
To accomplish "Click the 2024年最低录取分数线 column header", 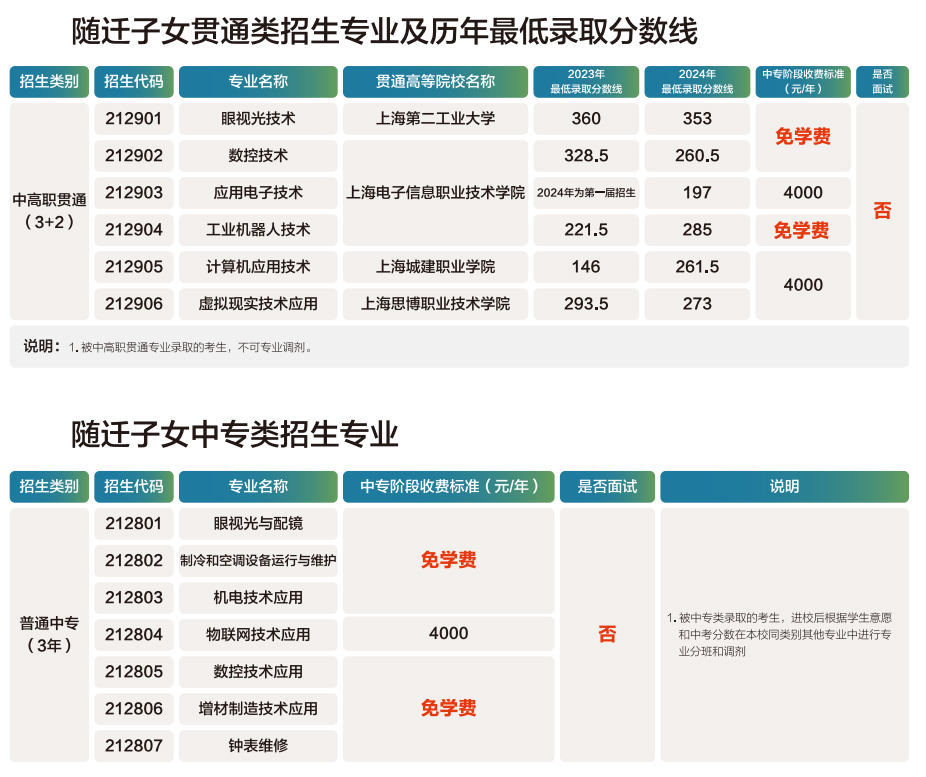I will click(696, 81).
